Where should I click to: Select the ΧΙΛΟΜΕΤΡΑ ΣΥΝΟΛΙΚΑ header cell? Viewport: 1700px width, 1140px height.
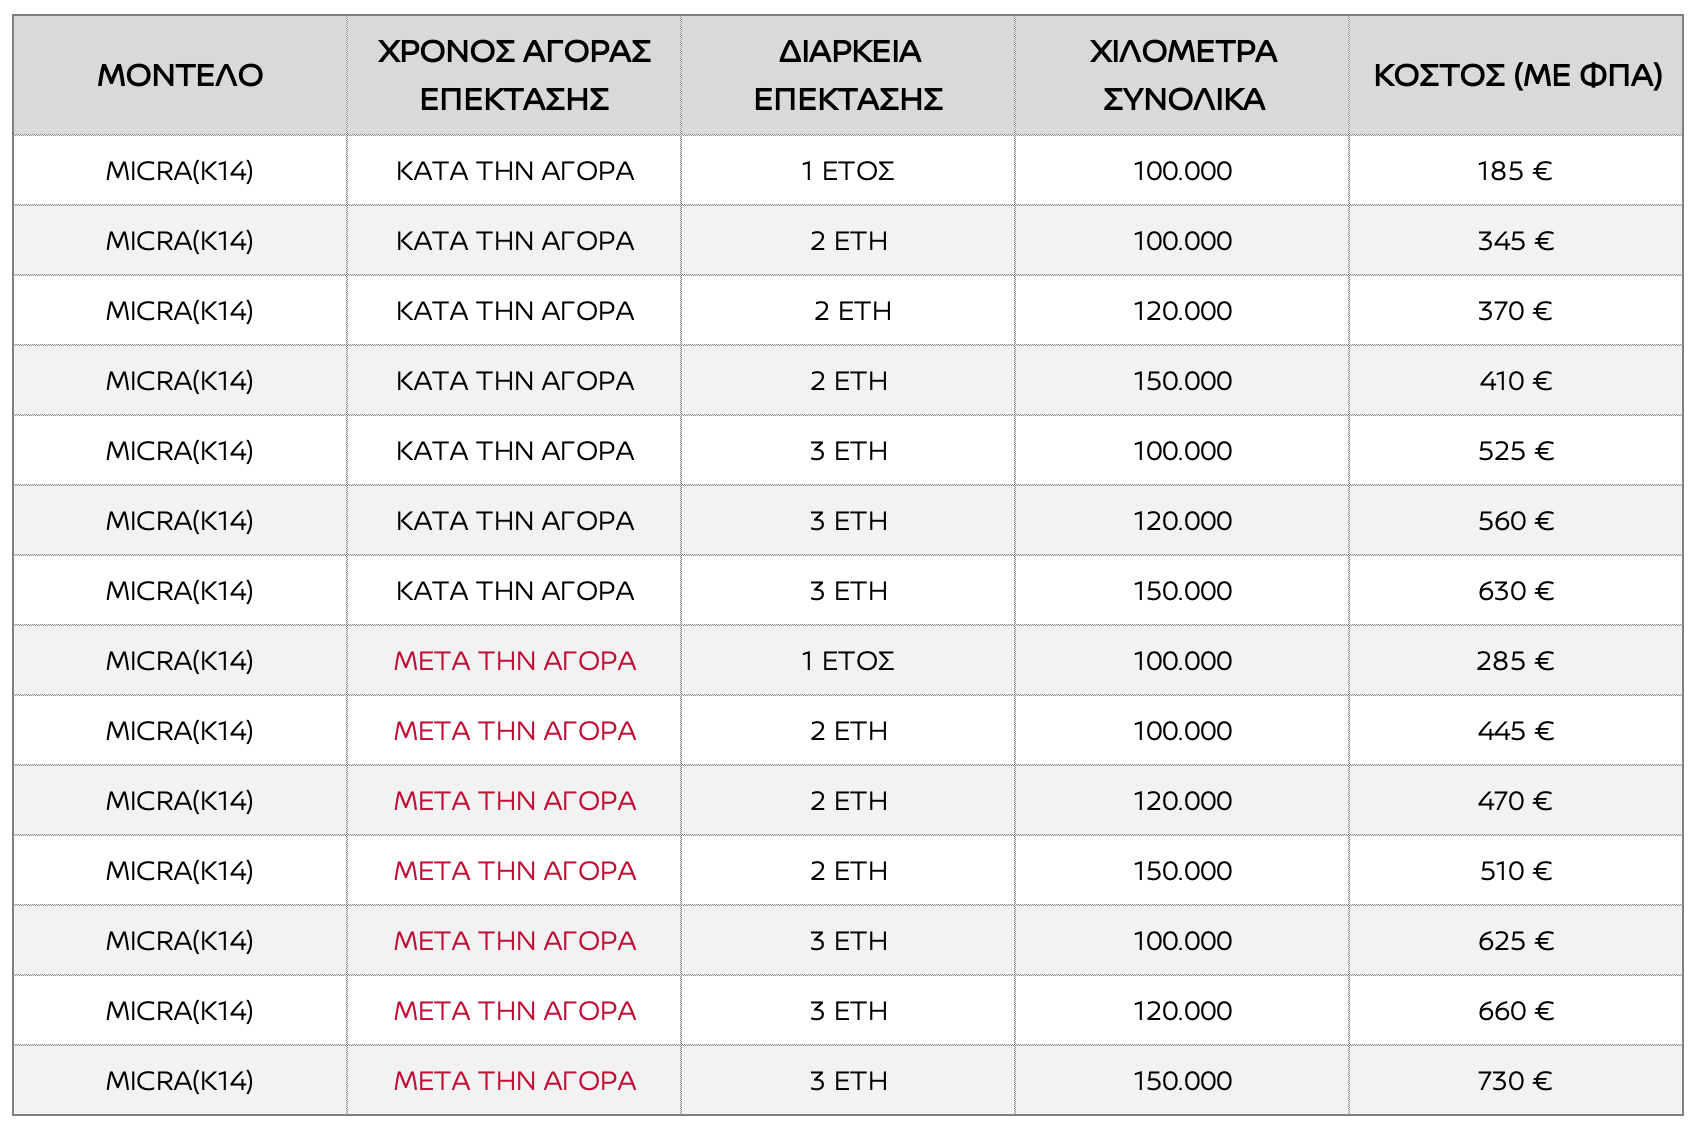(1182, 75)
